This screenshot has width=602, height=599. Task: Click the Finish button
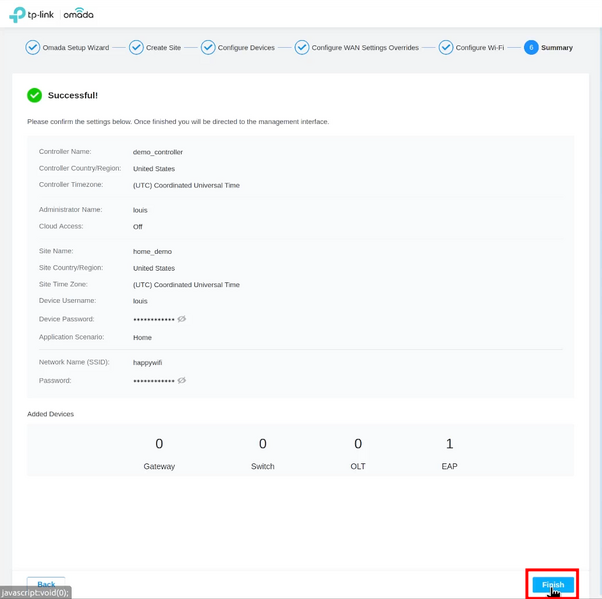click(x=553, y=584)
